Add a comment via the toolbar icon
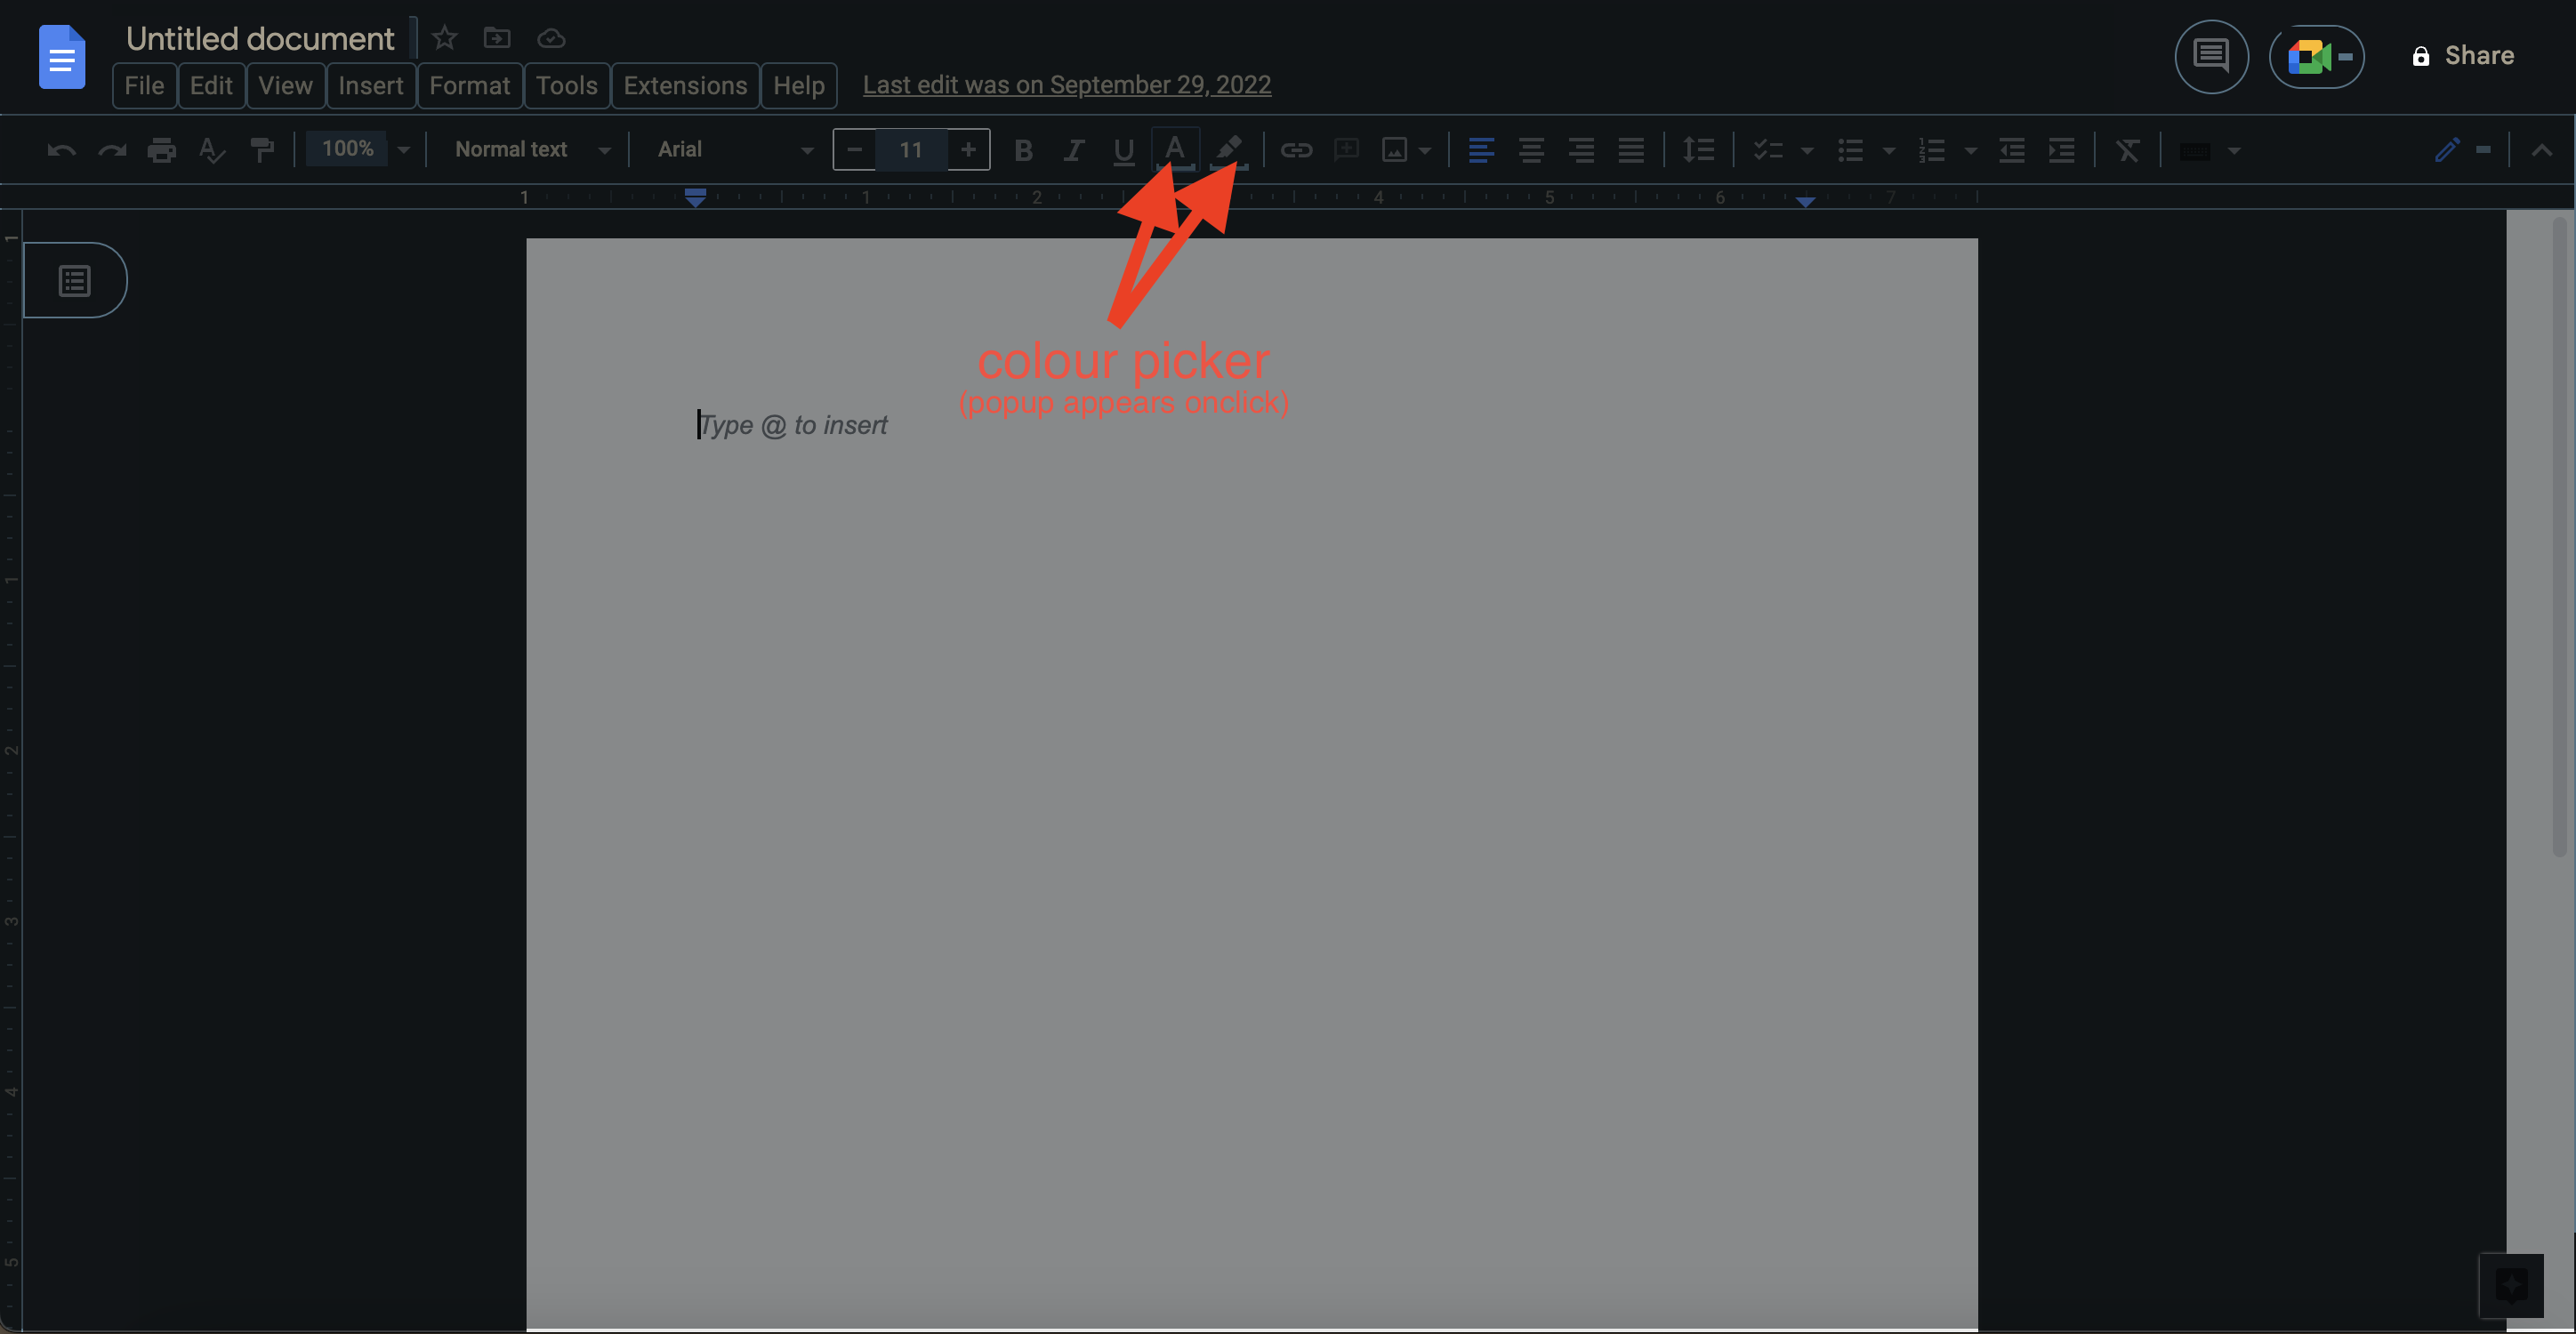2576x1334 pixels. coord(1345,149)
